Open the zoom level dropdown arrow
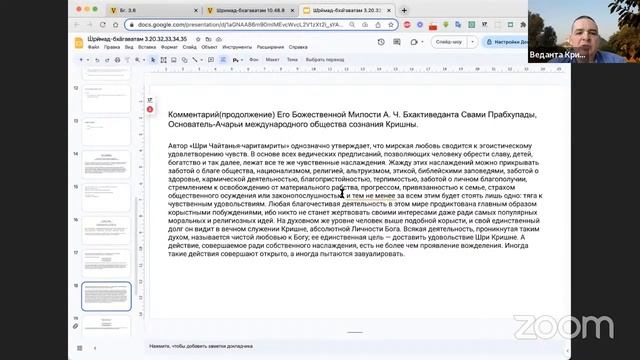Screen dimensions: 640x360 (144, 60)
